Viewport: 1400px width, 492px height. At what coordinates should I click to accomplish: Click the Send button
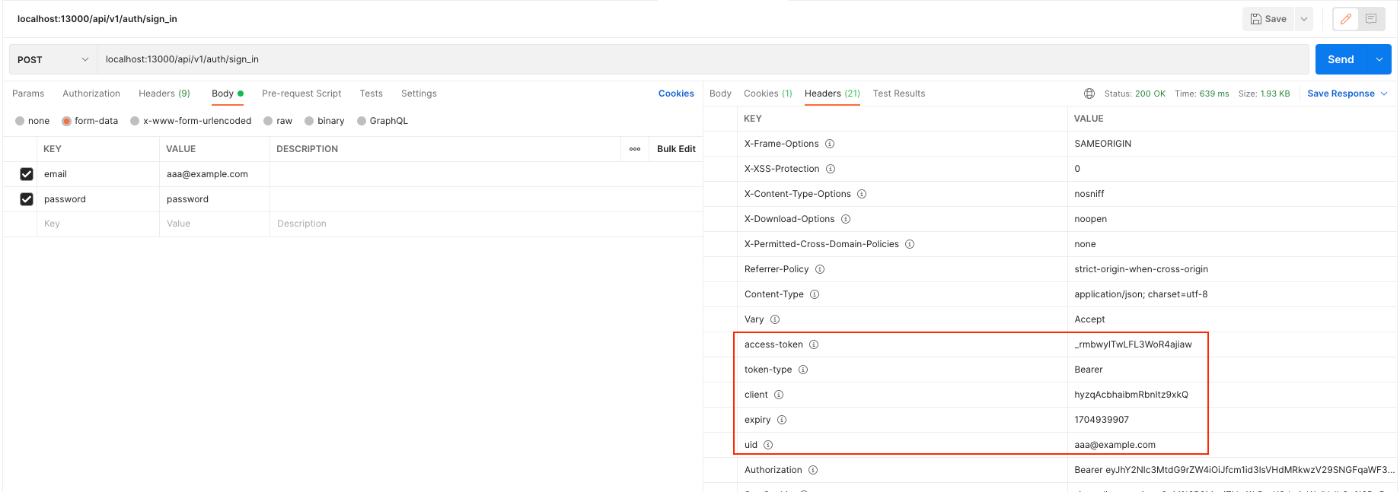[x=1340, y=60]
